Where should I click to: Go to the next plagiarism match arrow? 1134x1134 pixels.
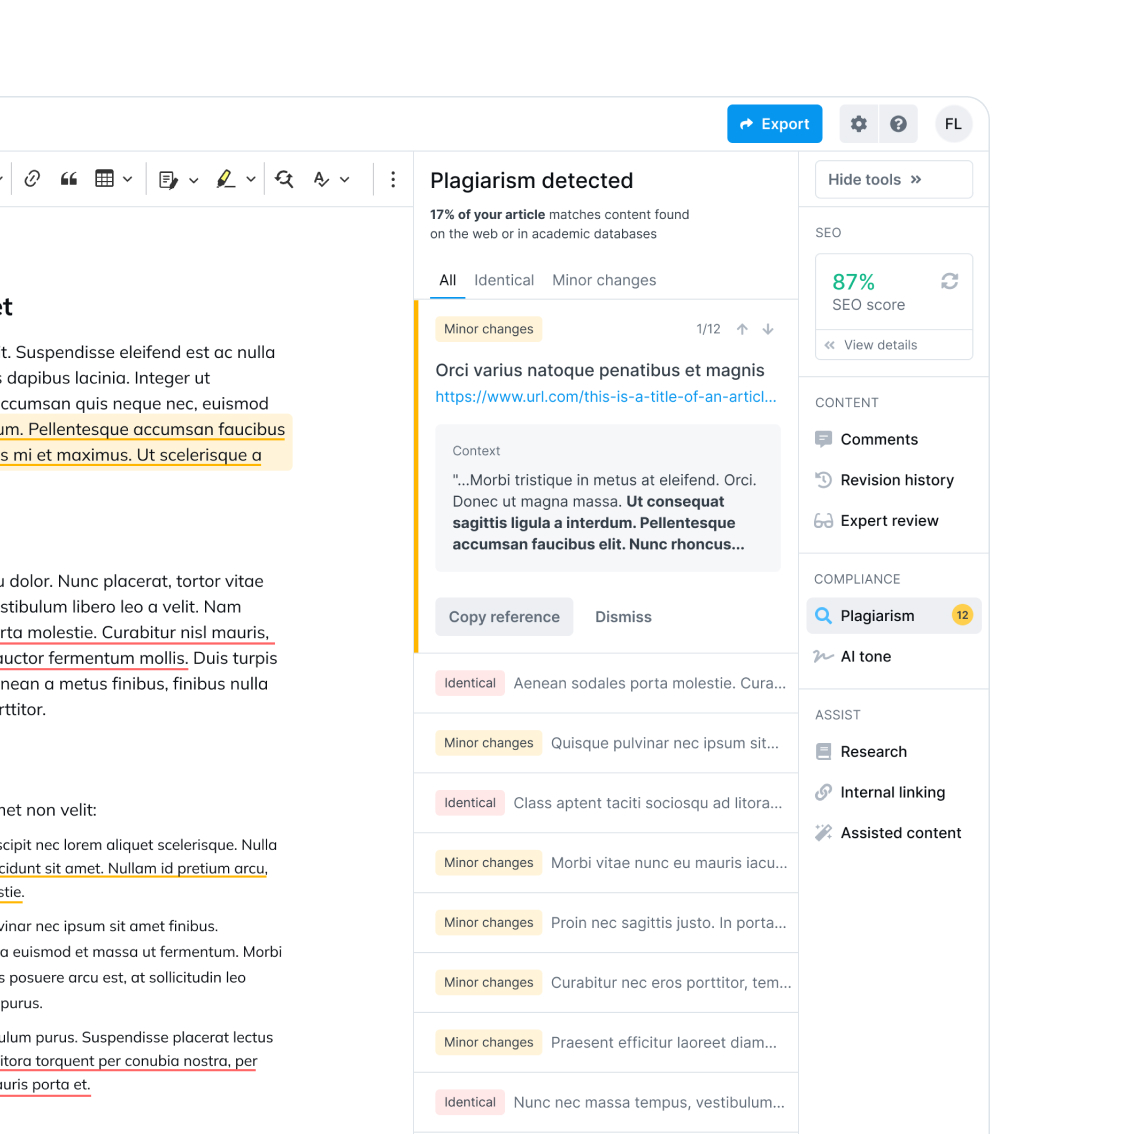pyautogui.click(x=768, y=329)
